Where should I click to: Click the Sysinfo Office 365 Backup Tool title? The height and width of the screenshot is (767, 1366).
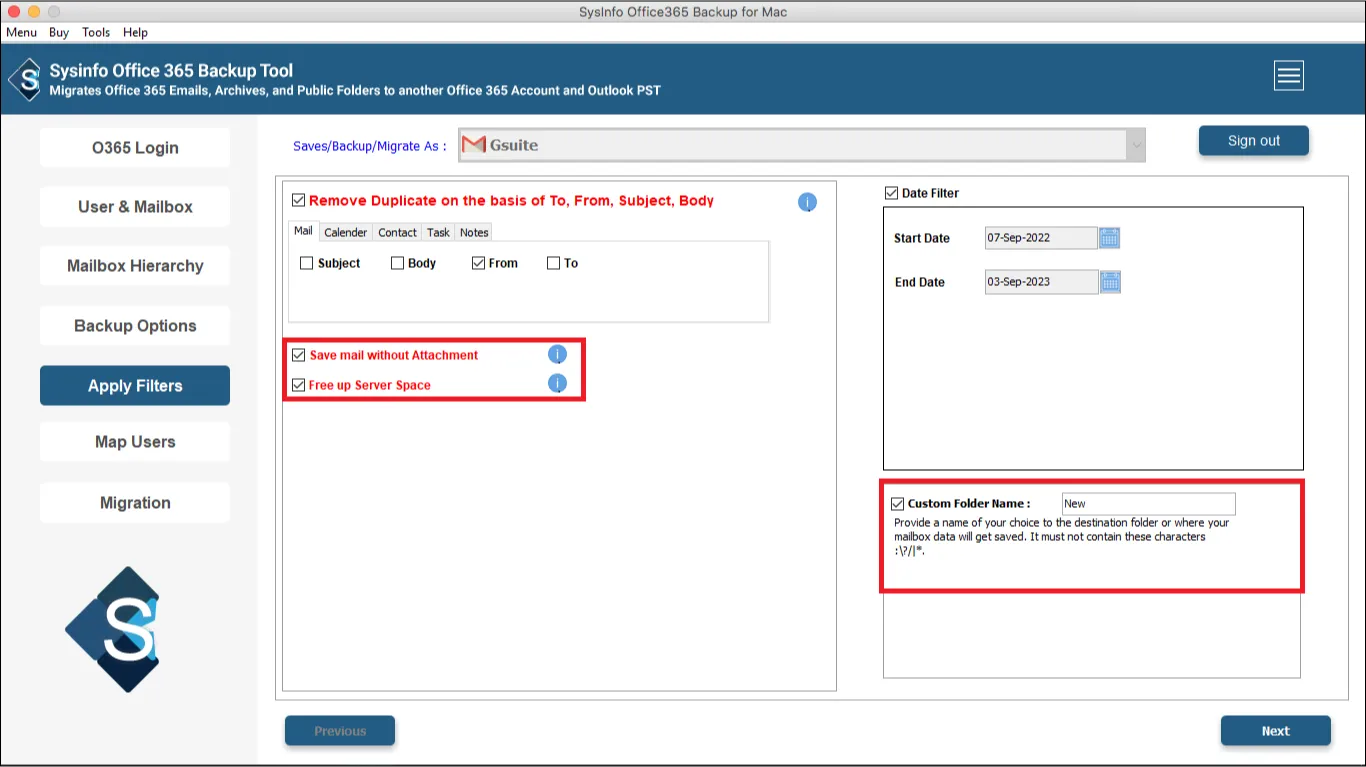[171, 71]
